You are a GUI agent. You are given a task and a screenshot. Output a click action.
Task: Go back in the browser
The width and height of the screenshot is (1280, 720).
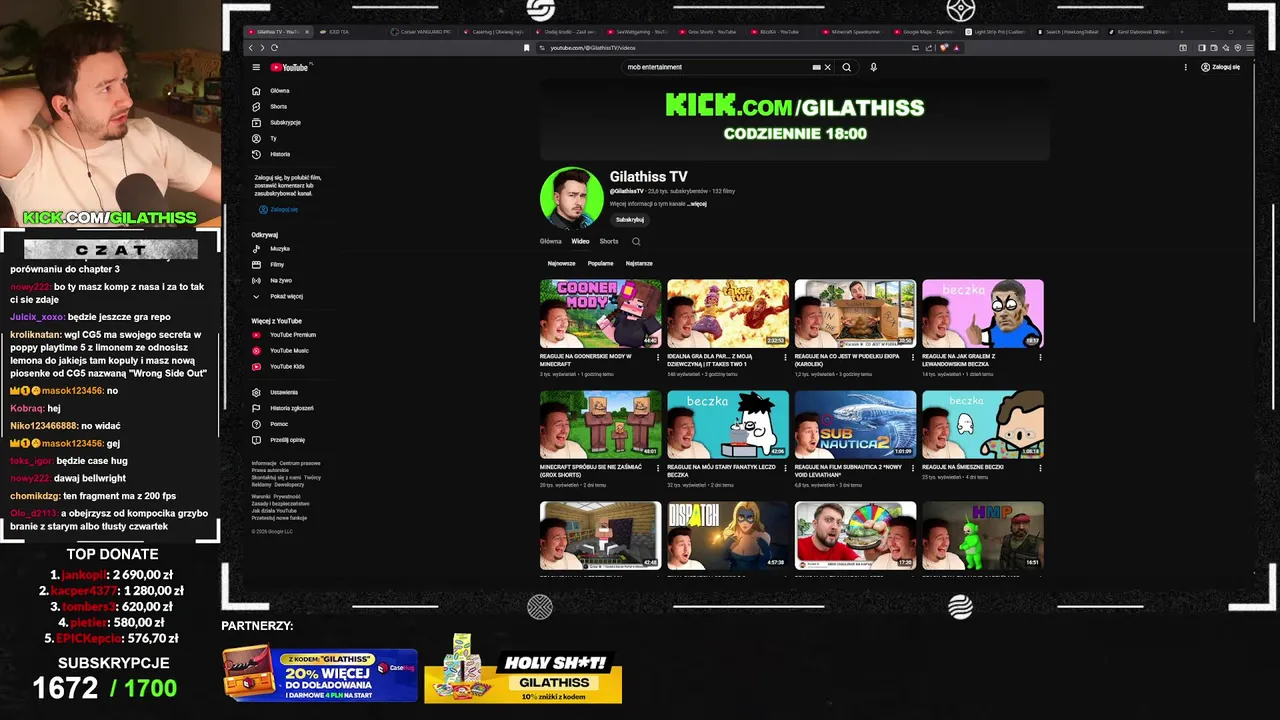point(251,47)
